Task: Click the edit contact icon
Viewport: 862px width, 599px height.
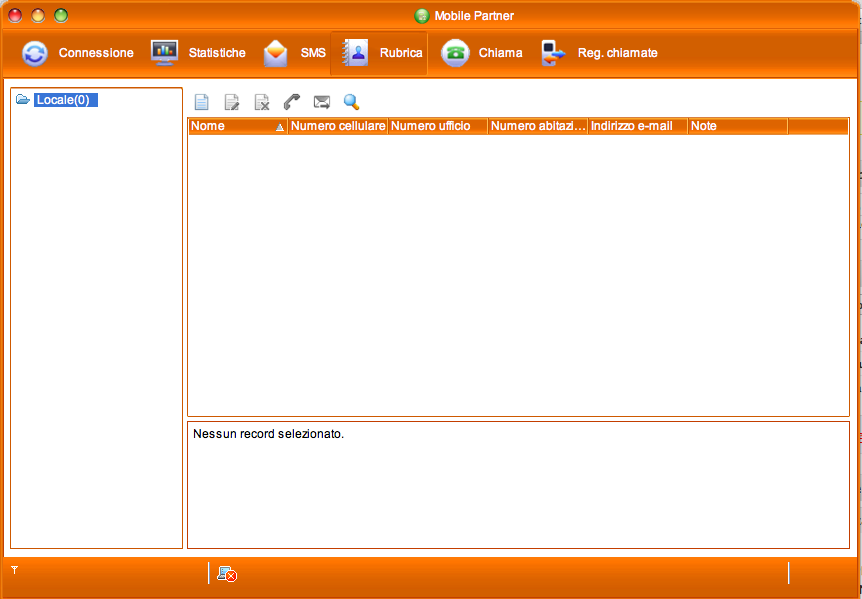Action: tap(231, 102)
